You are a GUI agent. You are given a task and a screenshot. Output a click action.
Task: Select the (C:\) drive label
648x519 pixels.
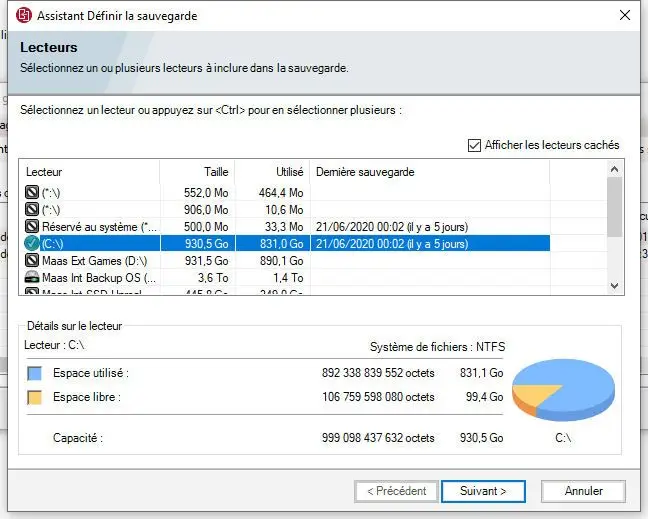[52, 244]
